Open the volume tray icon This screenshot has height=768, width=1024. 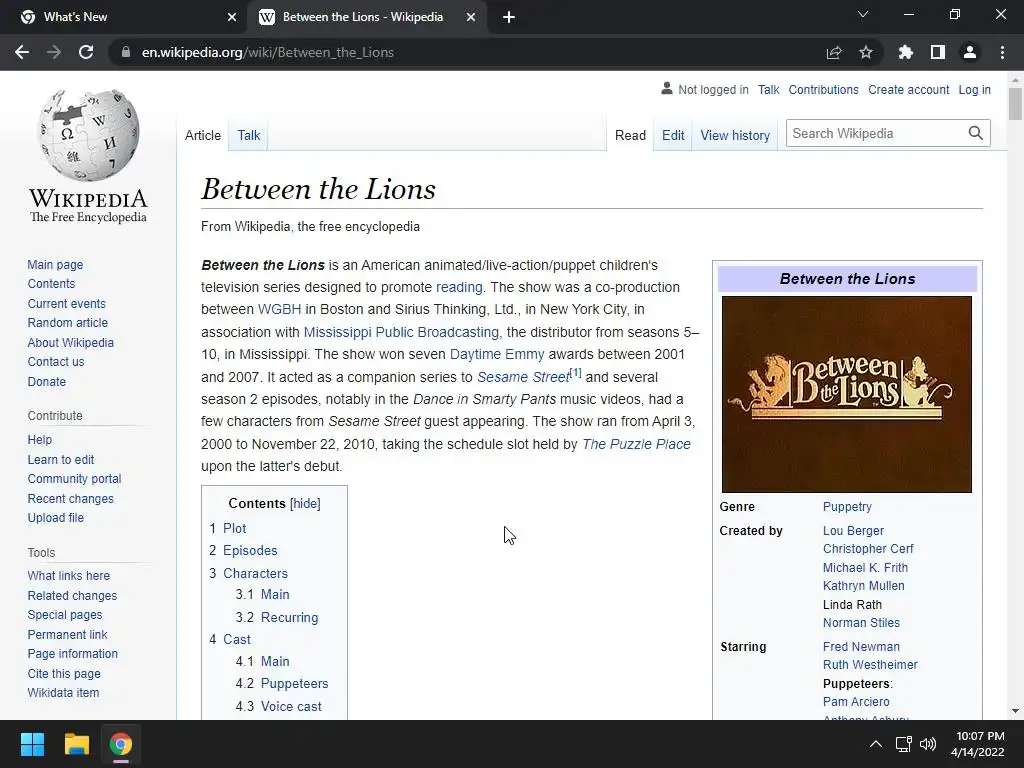pyautogui.click(x=927, y=744)
